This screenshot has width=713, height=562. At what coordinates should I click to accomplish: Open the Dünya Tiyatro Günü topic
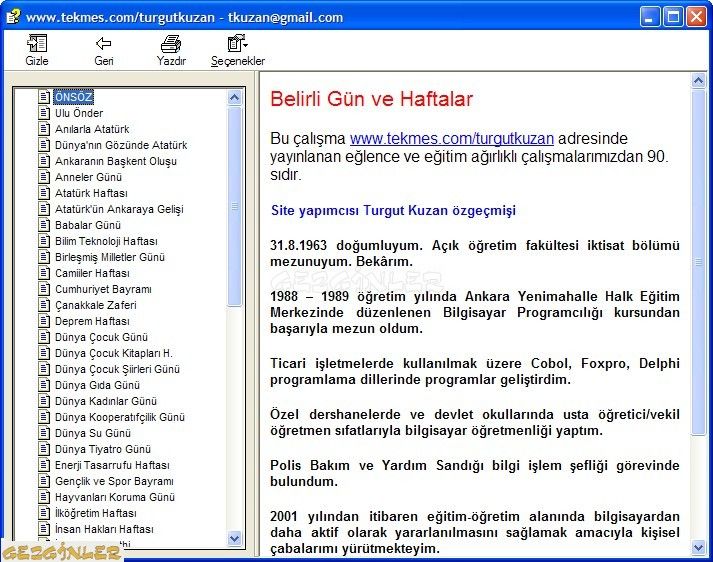point(102,449)
